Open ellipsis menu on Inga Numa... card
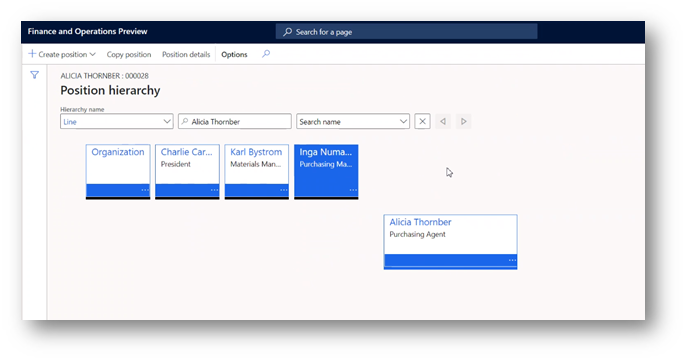Screen dimensions: 687x362 [x=353, y=190]
